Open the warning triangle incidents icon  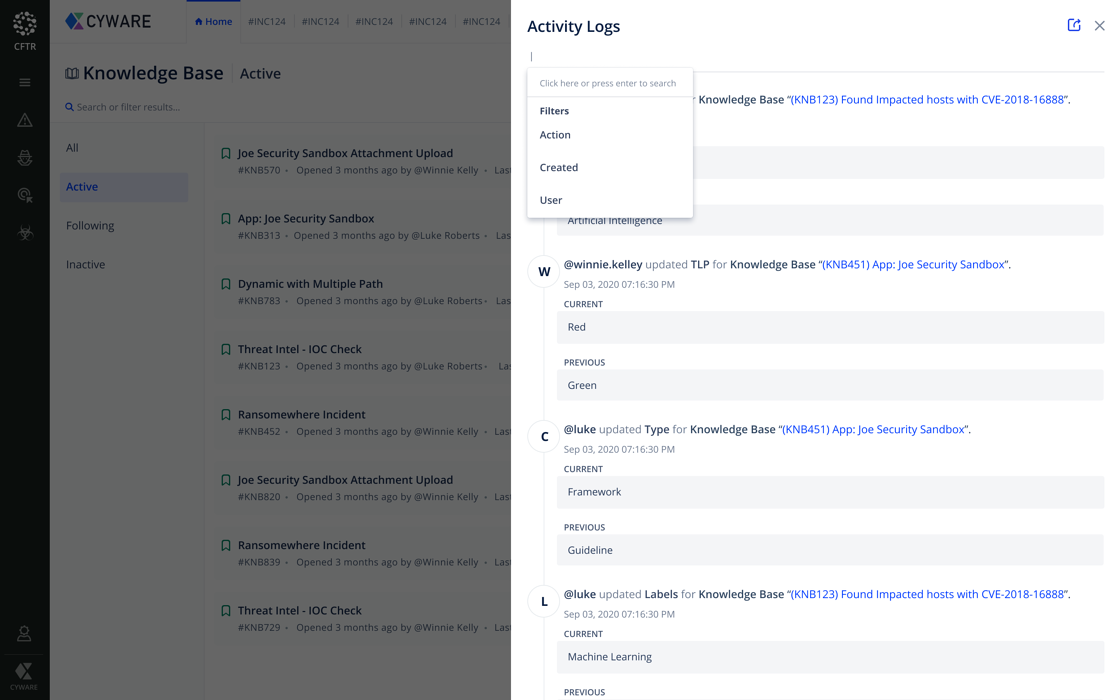coord(25,121)
